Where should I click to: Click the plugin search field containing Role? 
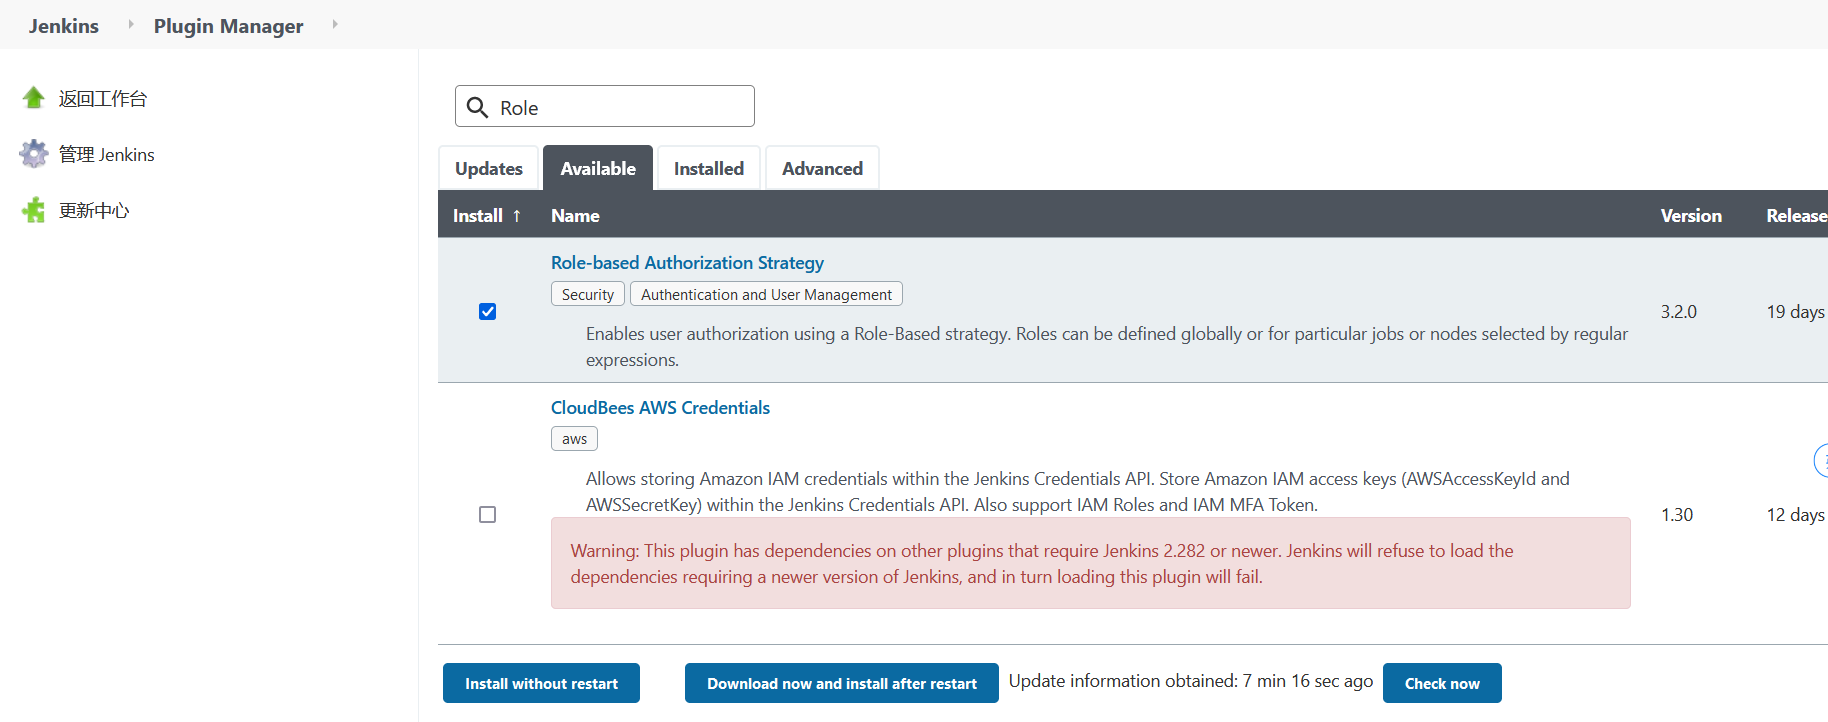605,106
